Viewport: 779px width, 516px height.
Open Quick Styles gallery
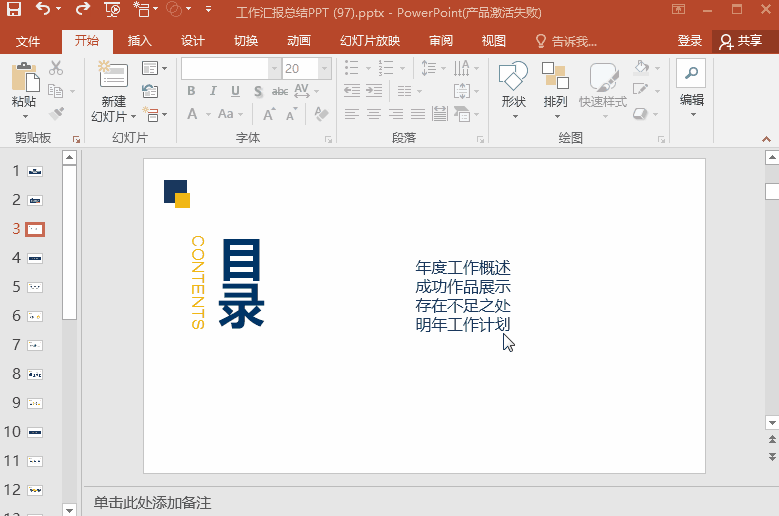[x=603, y=89]
